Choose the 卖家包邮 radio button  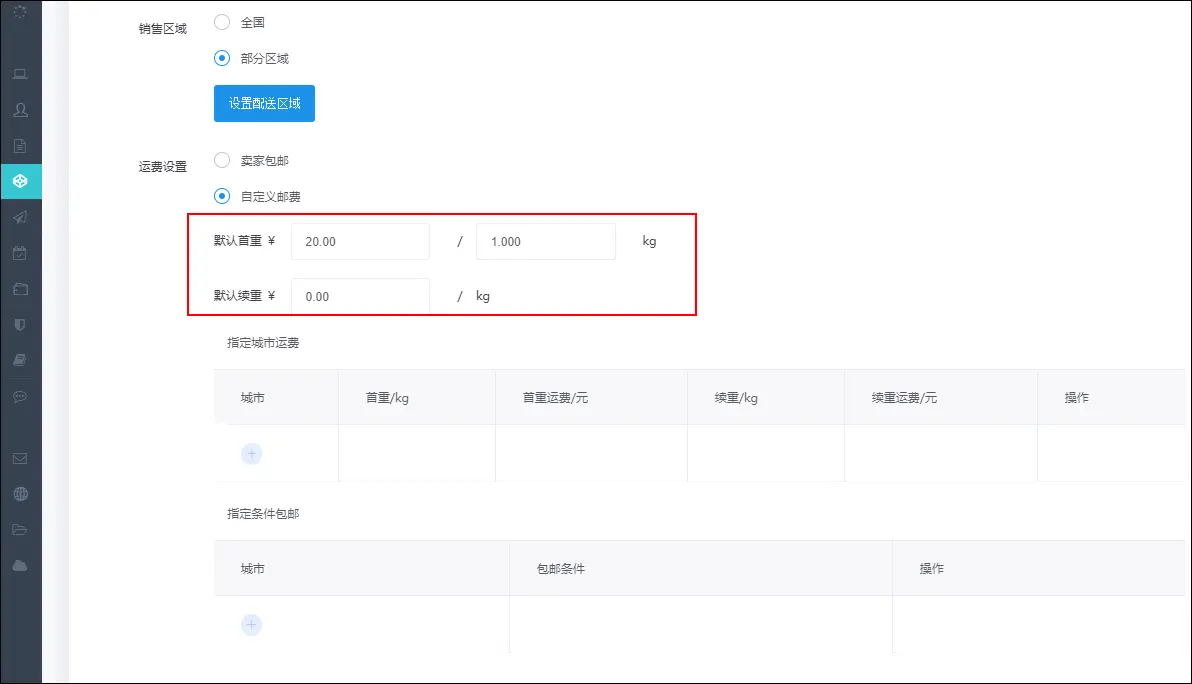pyautogui.click(x=222, y=160)
